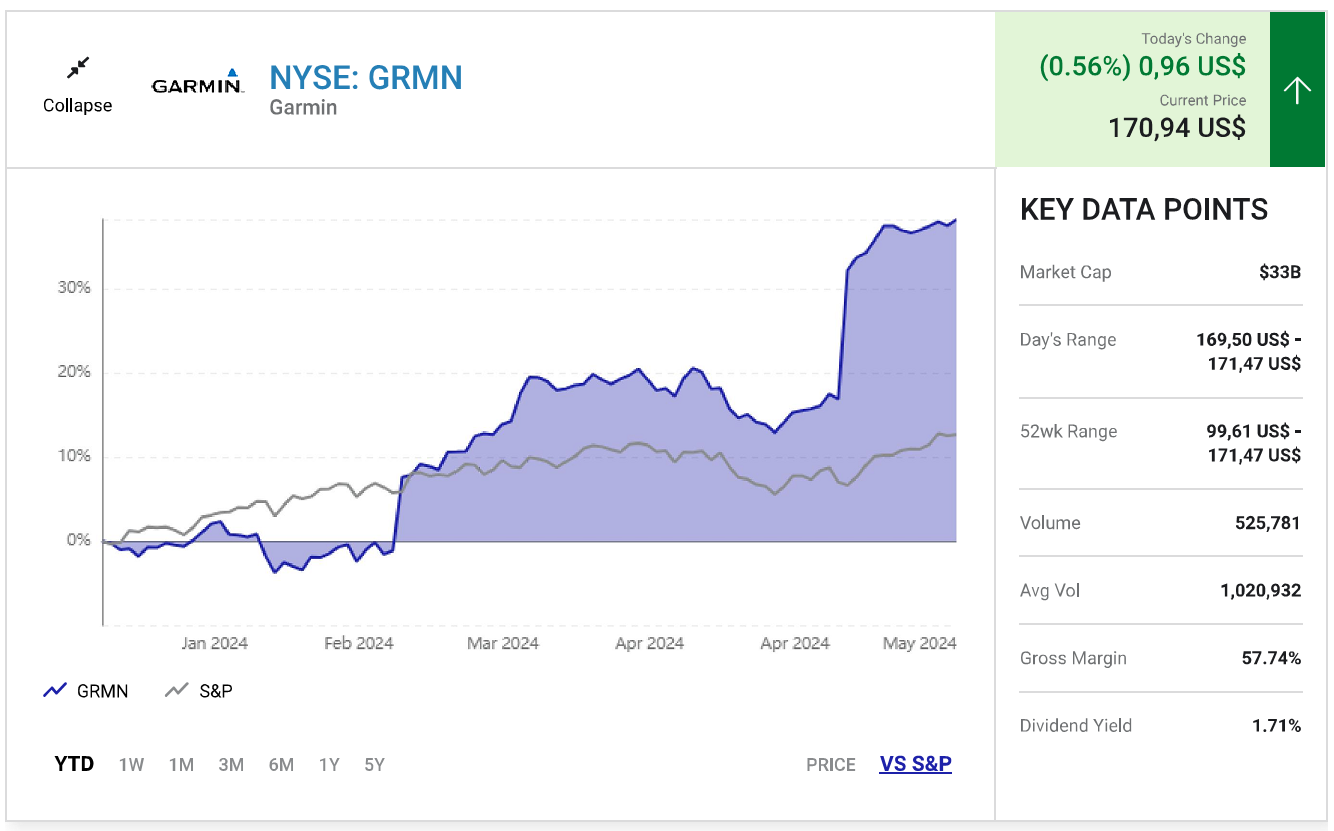The width and height of the screenshot is (1334, 831).
Task: Click the GRMN legend line icon
Action: [x=55, y=691]
